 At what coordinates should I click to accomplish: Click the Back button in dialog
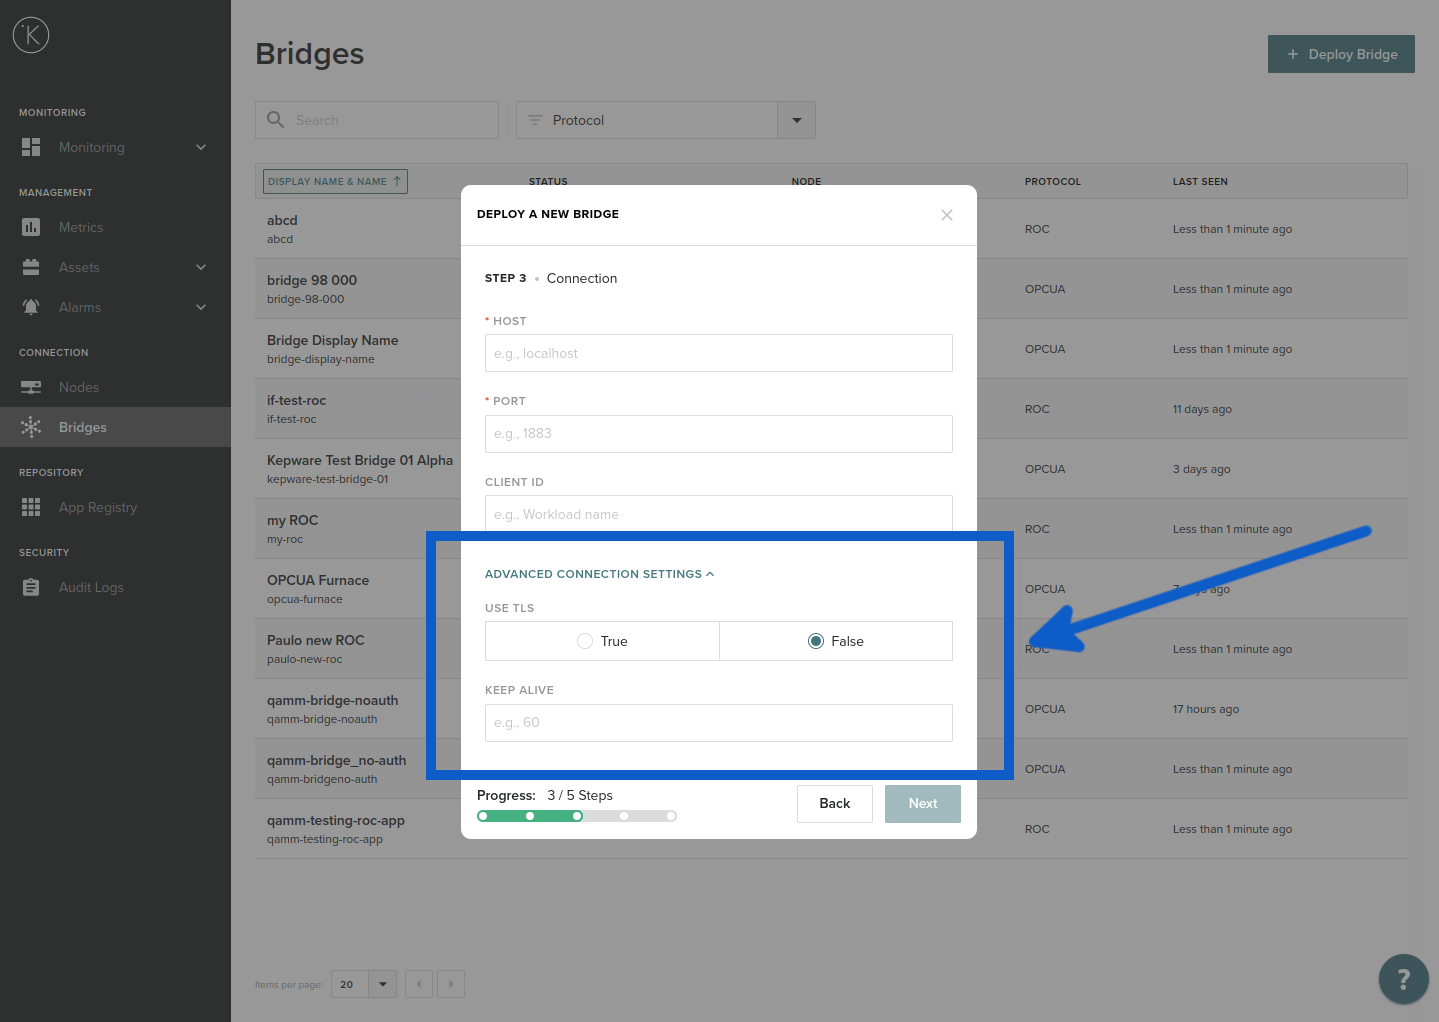point(834,803)
